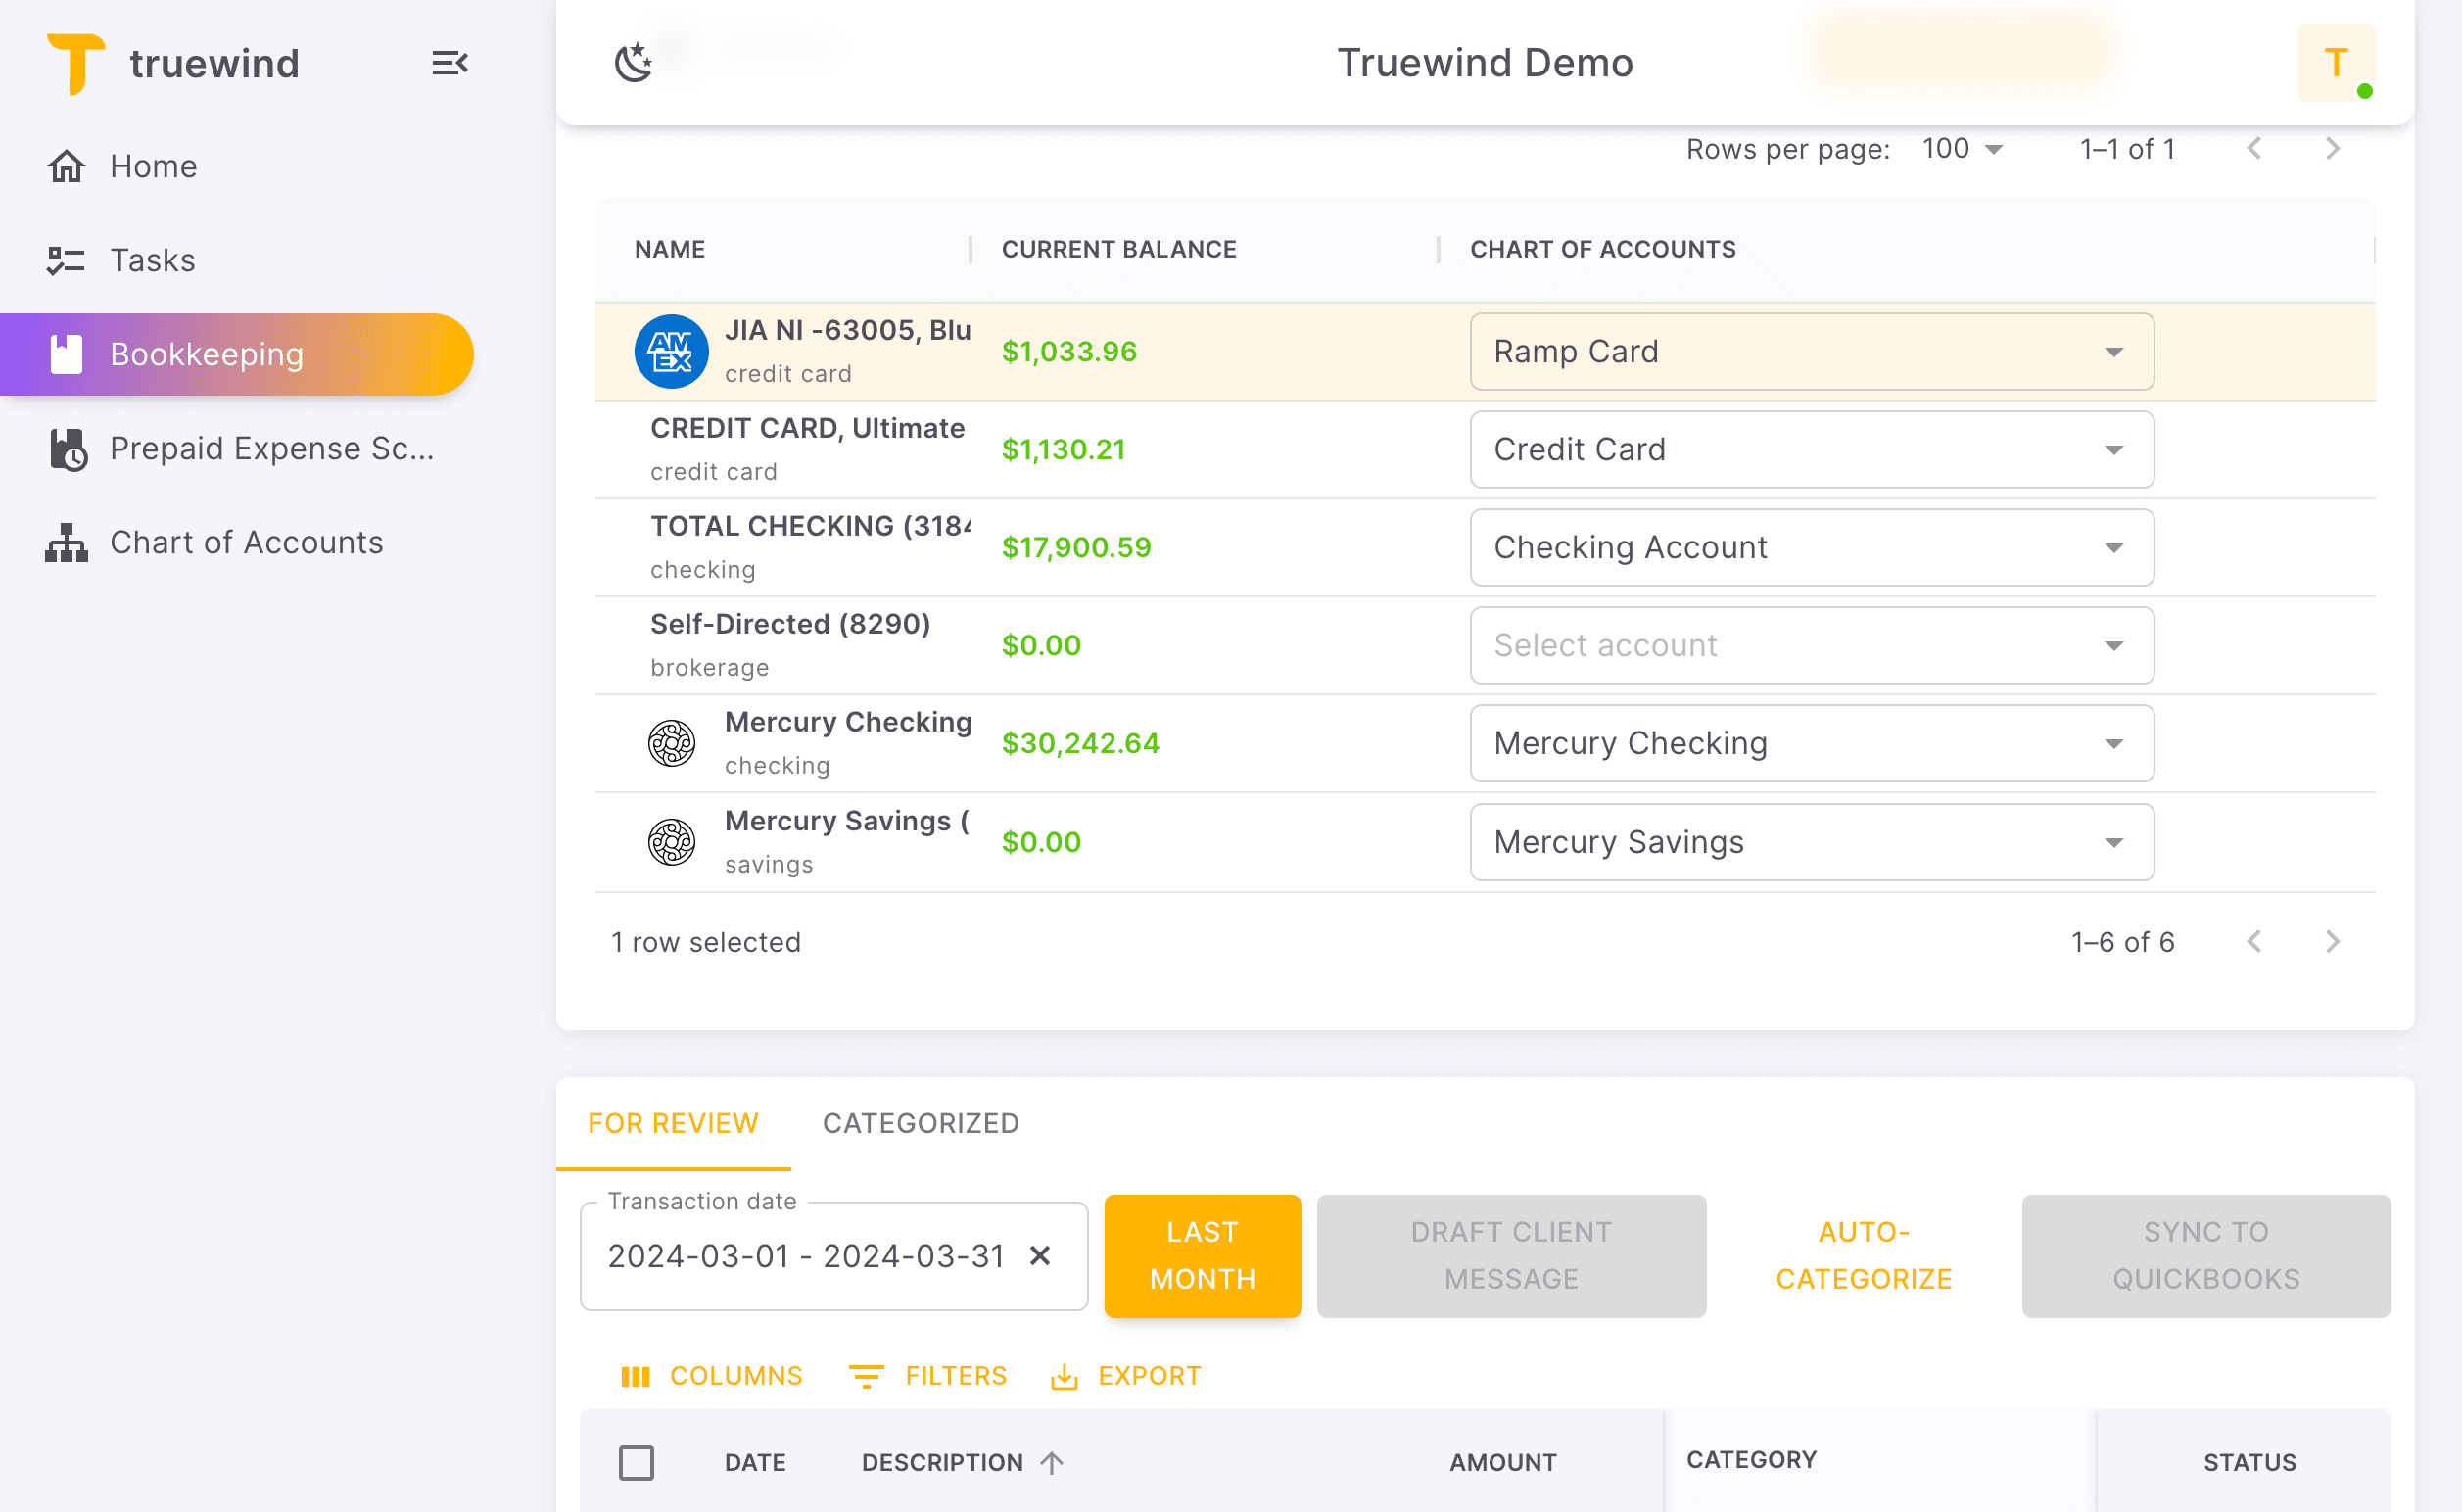Check the select-all checkbox in transactions table

point(637,1461)
